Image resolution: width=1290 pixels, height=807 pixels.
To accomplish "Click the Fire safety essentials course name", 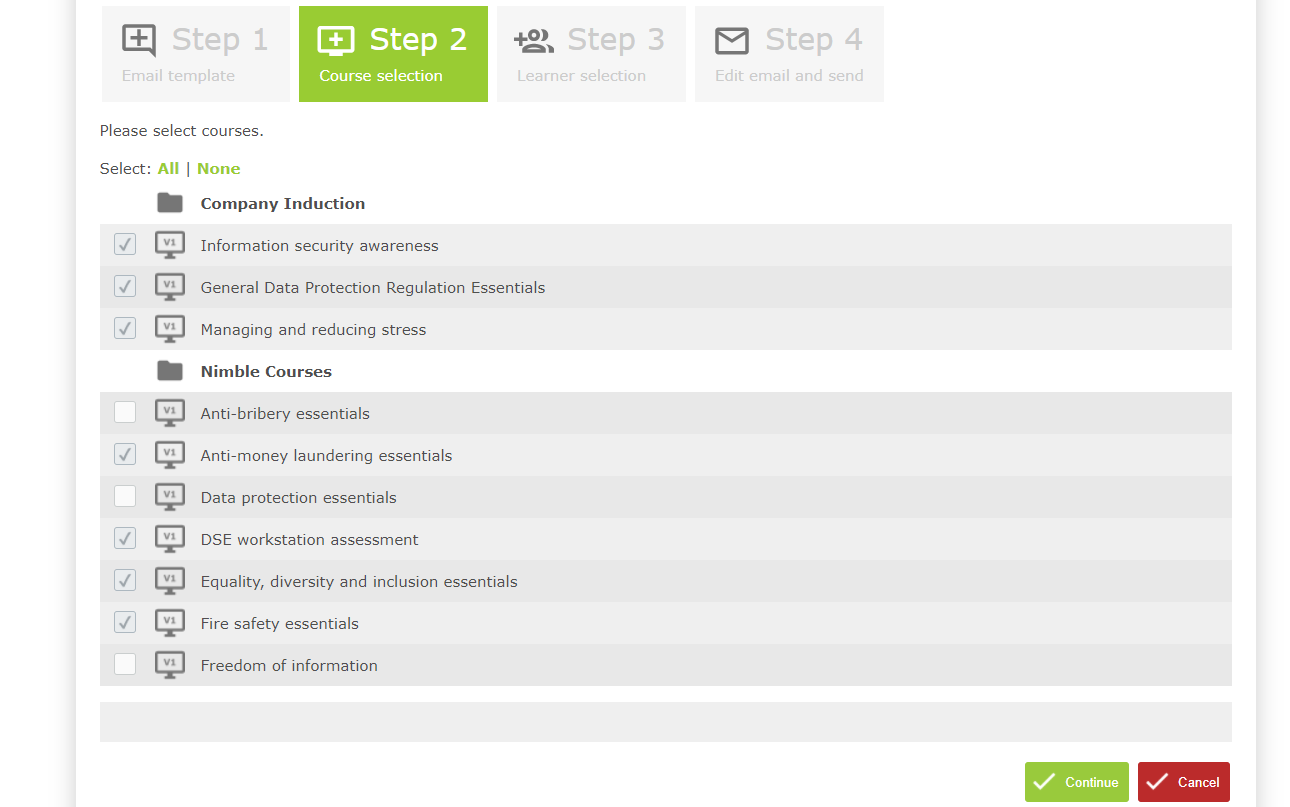I will (280, 624).
